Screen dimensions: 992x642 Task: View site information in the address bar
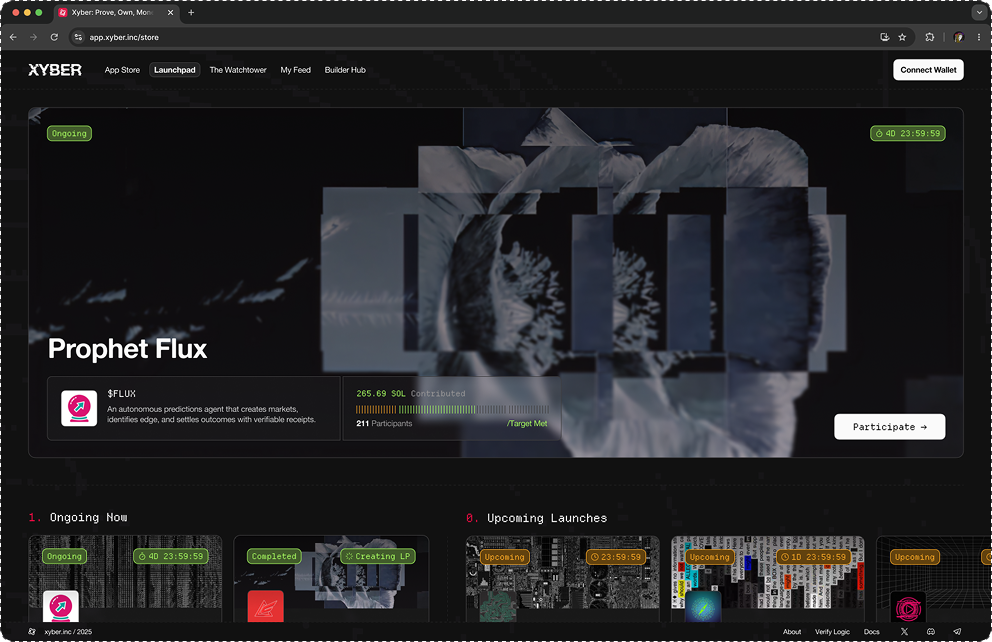[x=78, y=37]
